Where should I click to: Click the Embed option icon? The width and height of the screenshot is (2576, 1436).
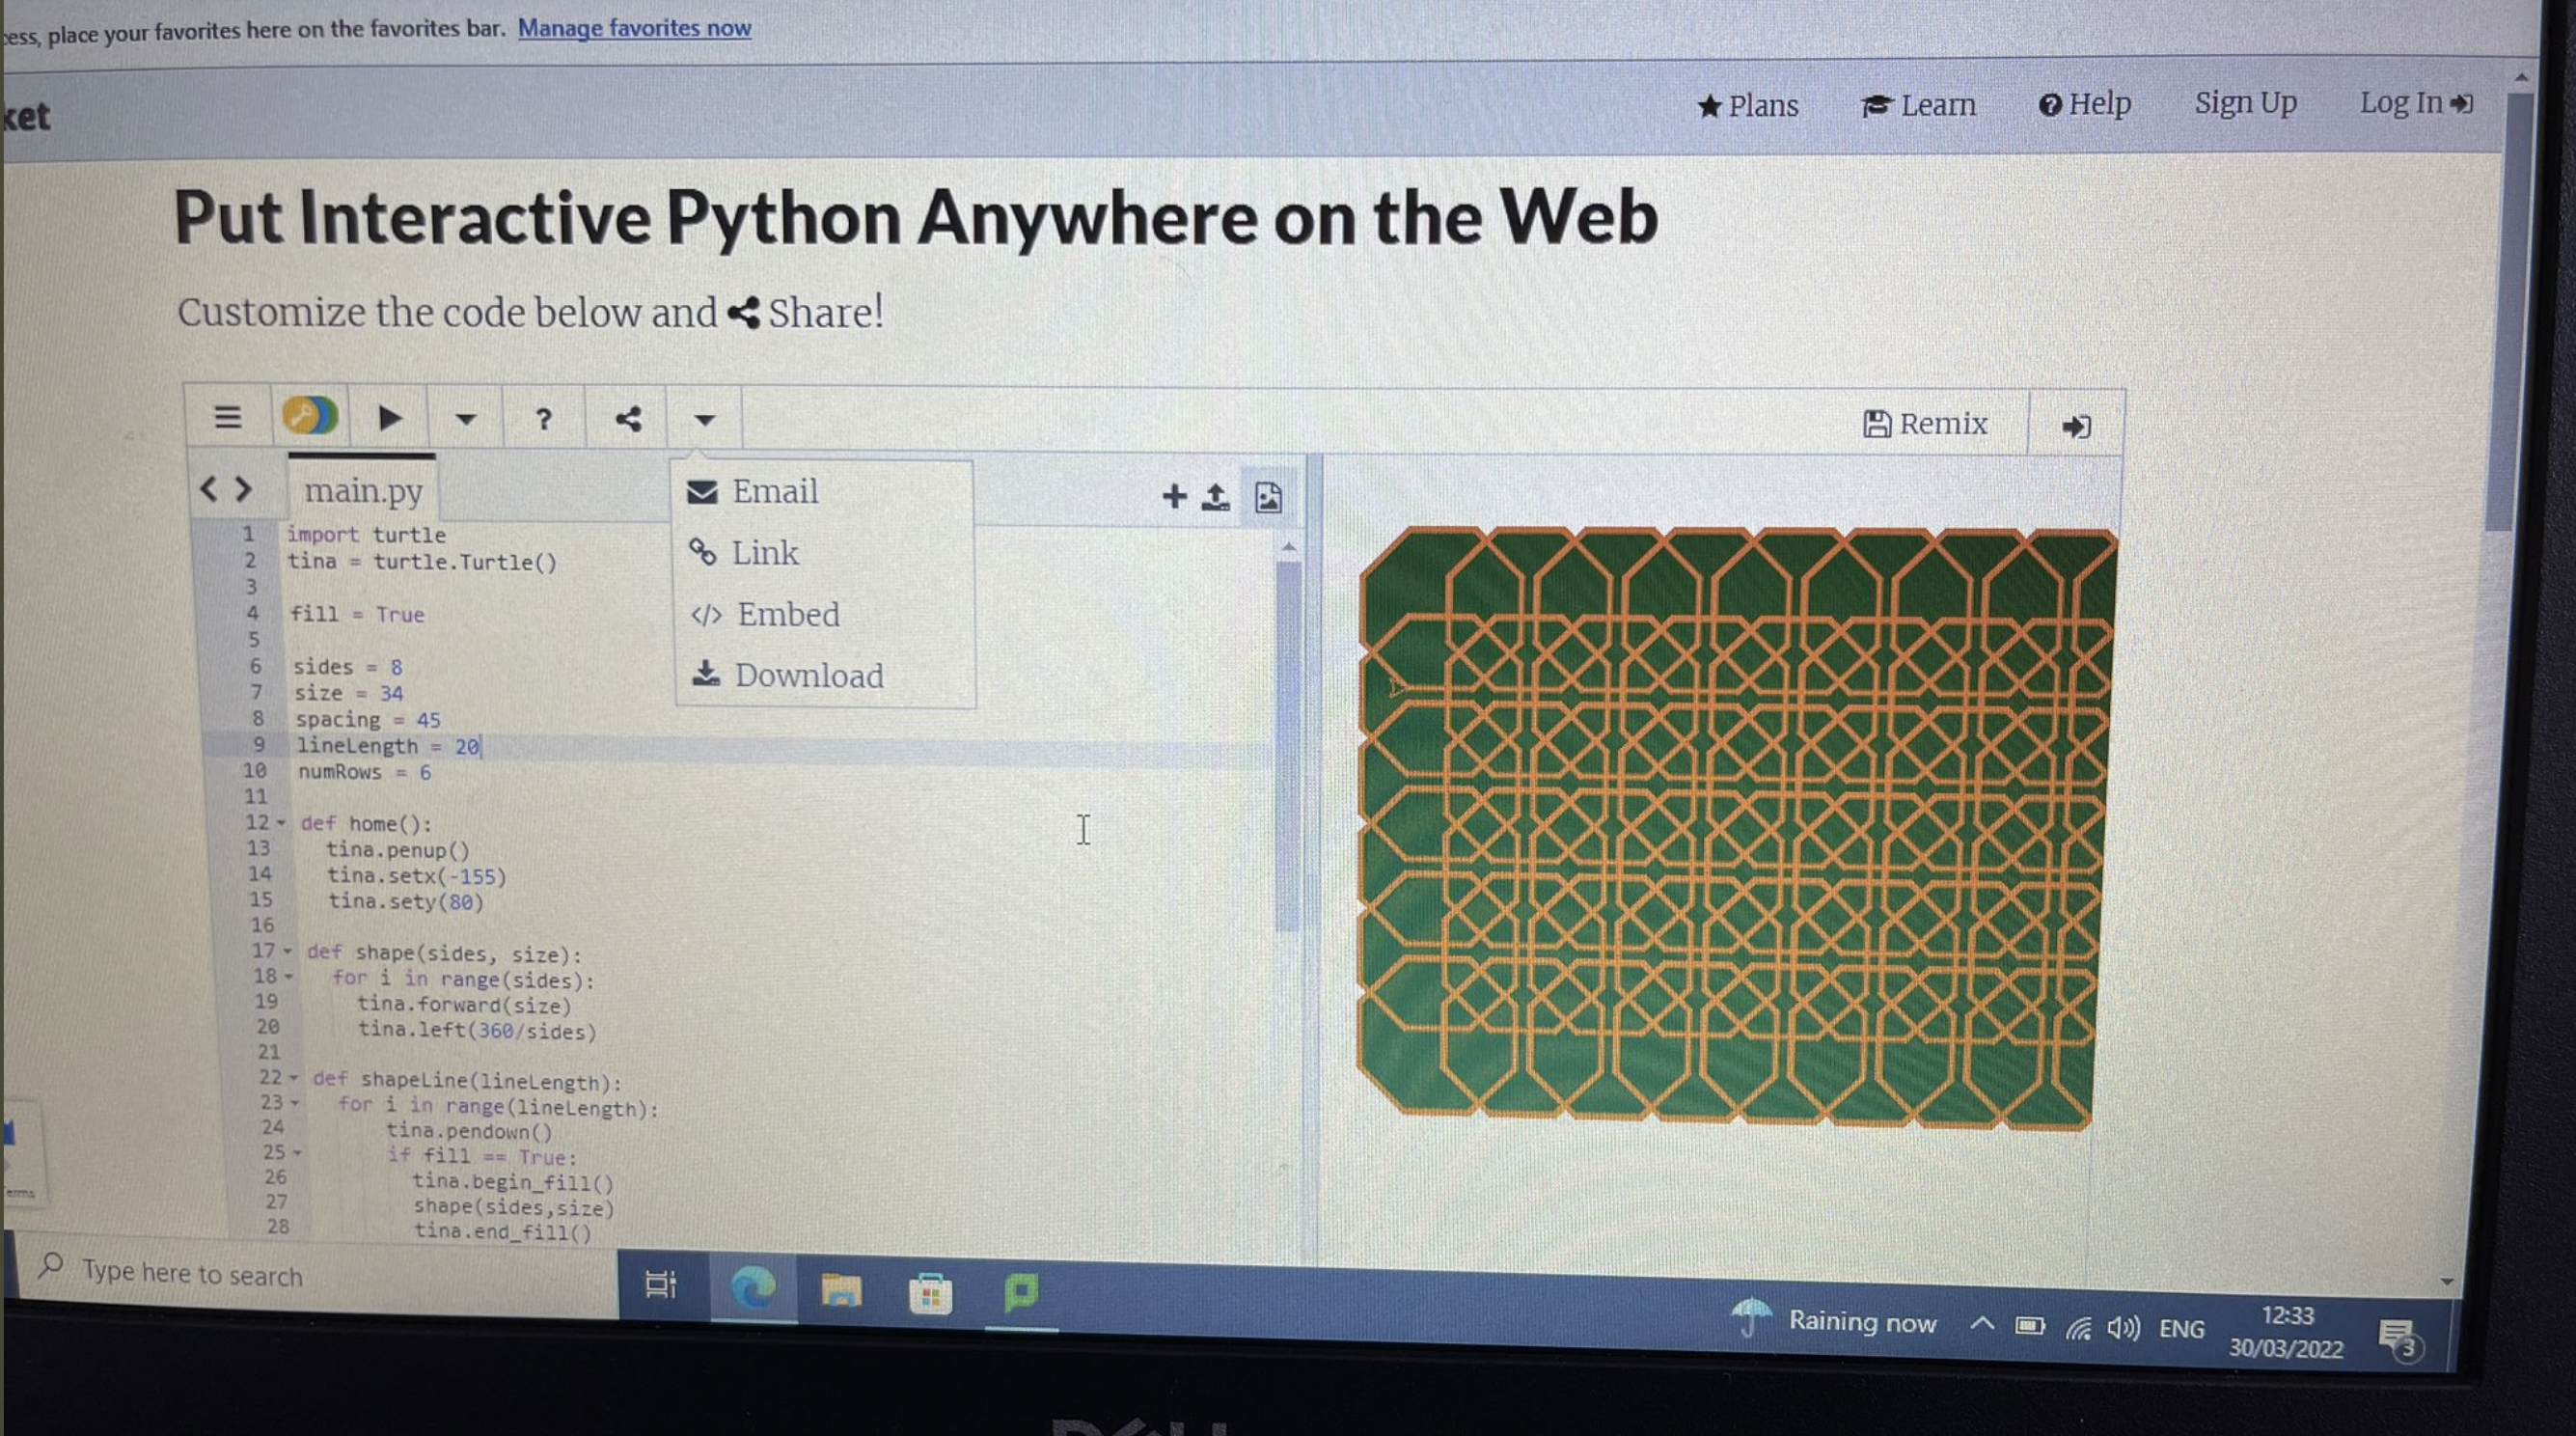pos(699,616)
